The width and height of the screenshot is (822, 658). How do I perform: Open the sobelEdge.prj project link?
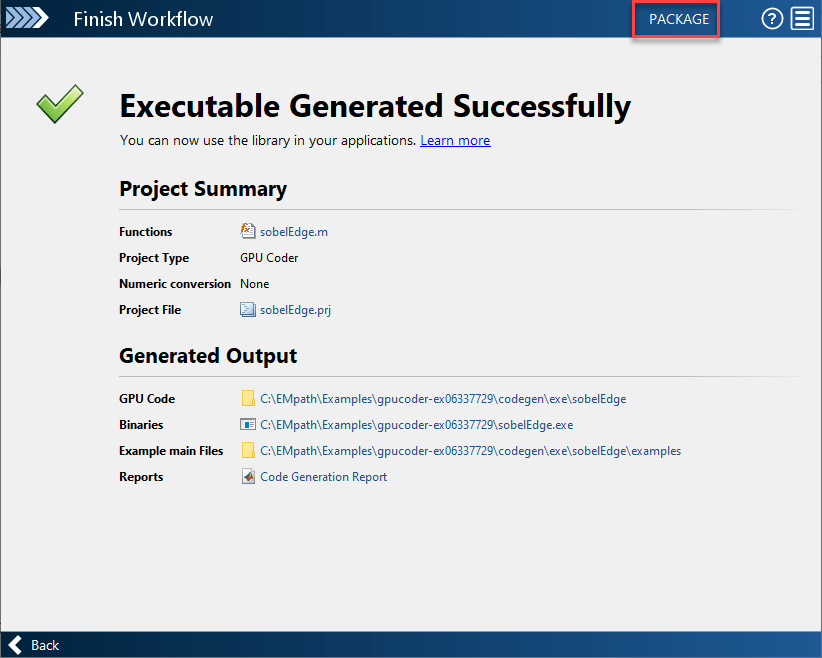click(x=295, y=310)
